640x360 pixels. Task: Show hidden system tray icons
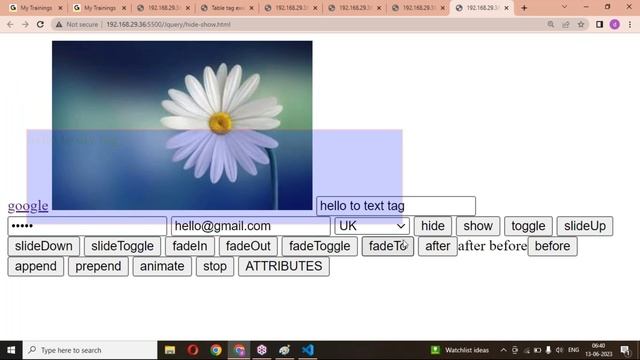point(503,350)
